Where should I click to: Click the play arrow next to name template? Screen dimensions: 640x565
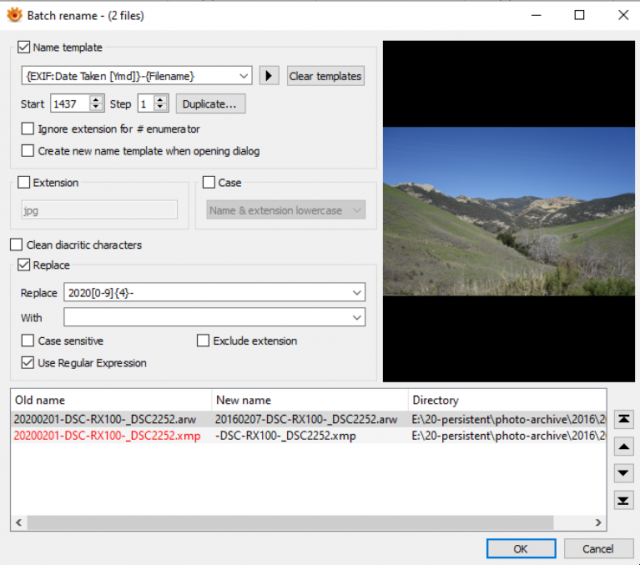(x=269, y=76)
